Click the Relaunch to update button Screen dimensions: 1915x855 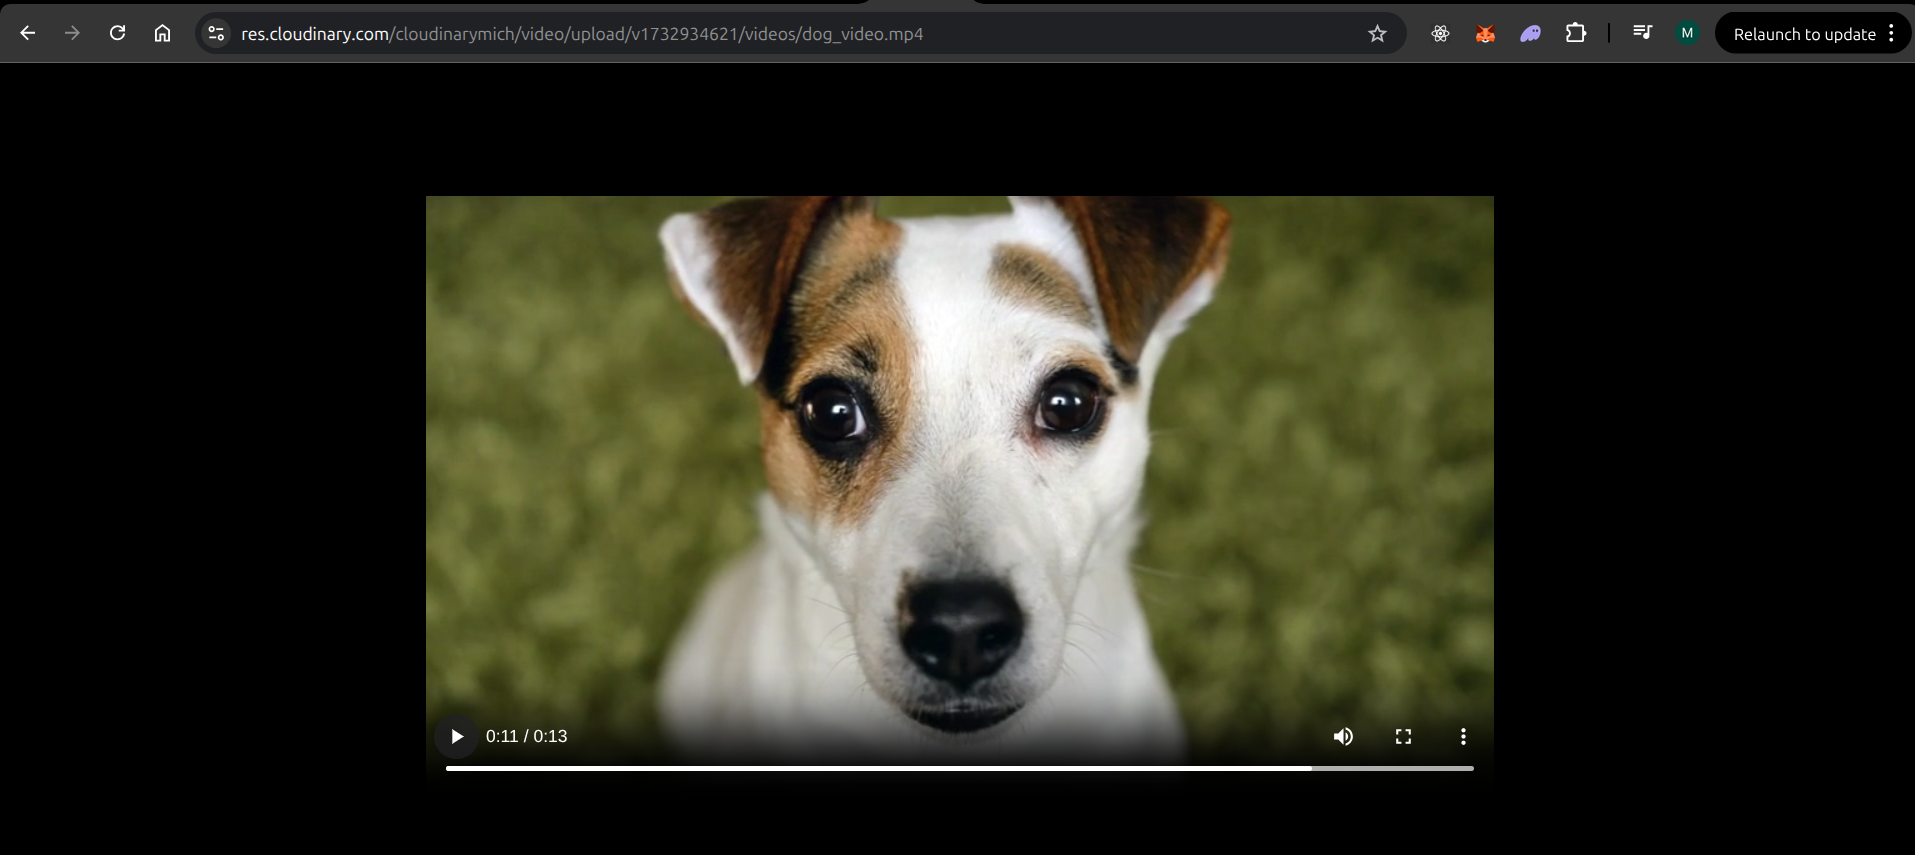pos(1804,34)
